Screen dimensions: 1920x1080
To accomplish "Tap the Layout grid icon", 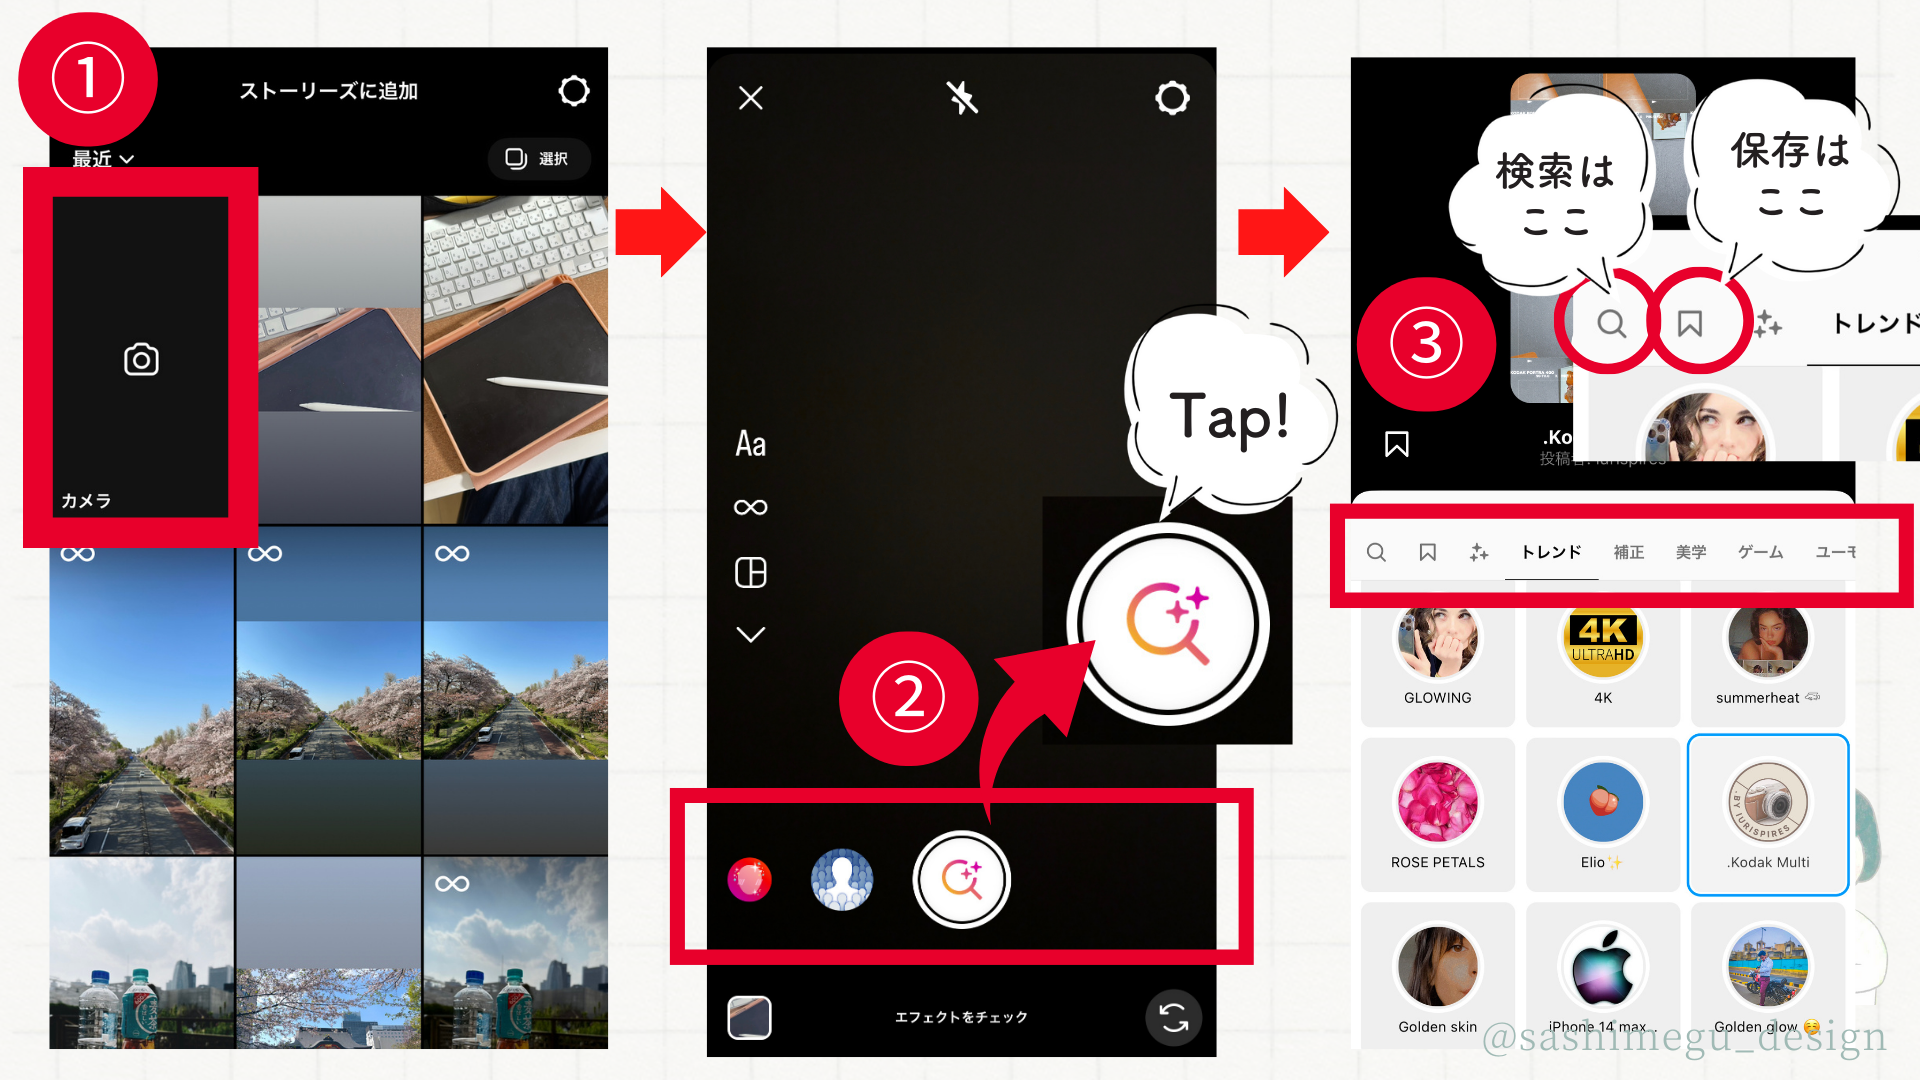I will (748, 570).
